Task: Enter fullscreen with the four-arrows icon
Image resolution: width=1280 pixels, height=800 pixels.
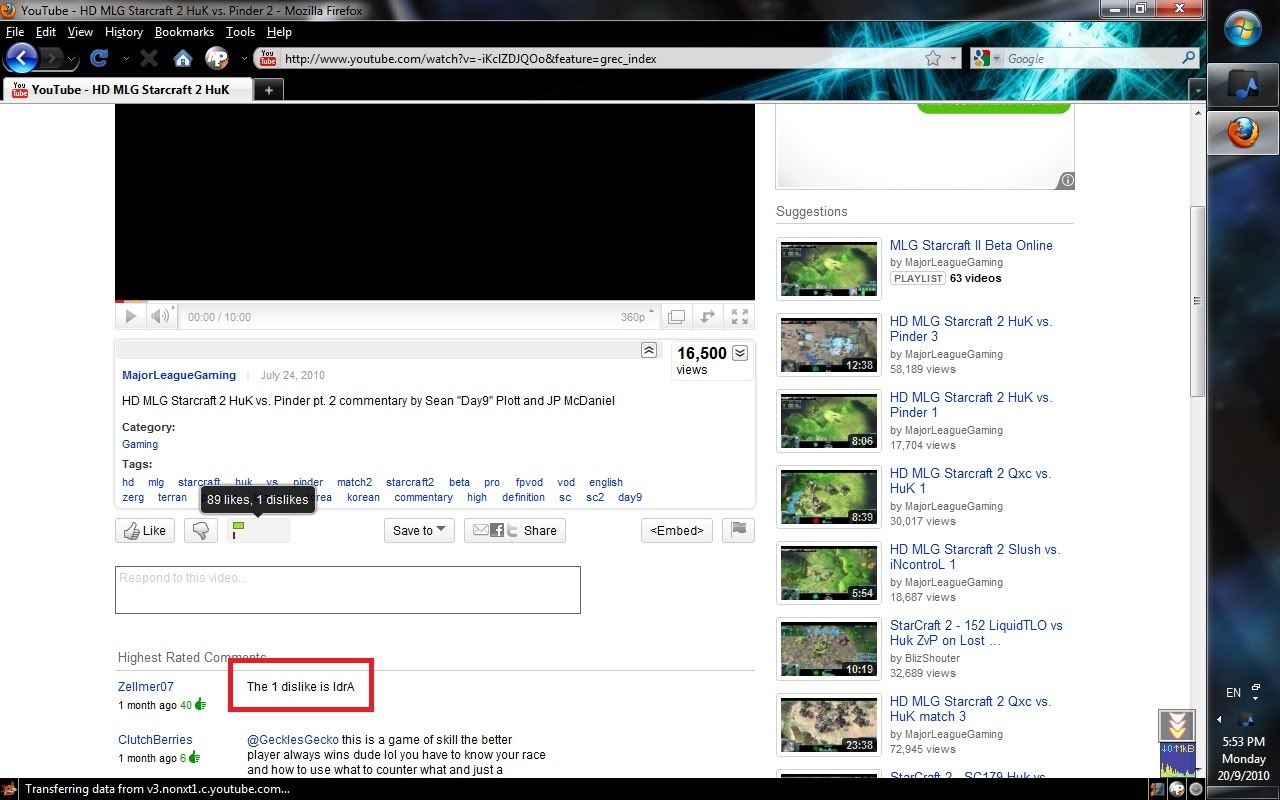Action: tap(740, 317)
